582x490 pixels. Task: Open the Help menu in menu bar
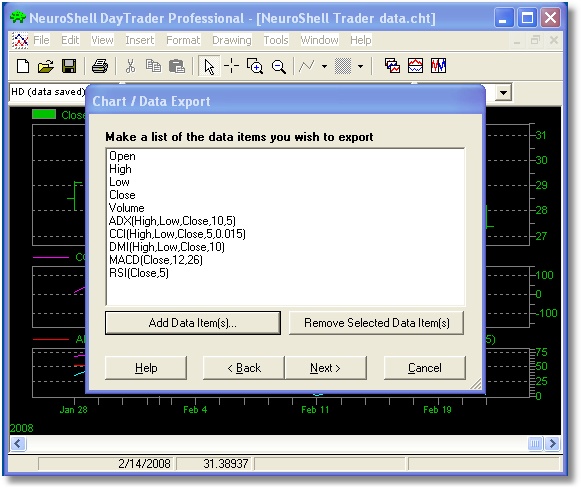(x=360, y=40)
